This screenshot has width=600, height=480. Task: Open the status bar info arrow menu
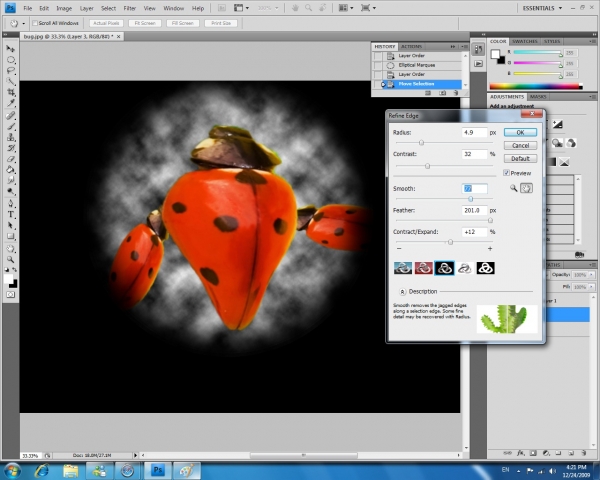135,456
